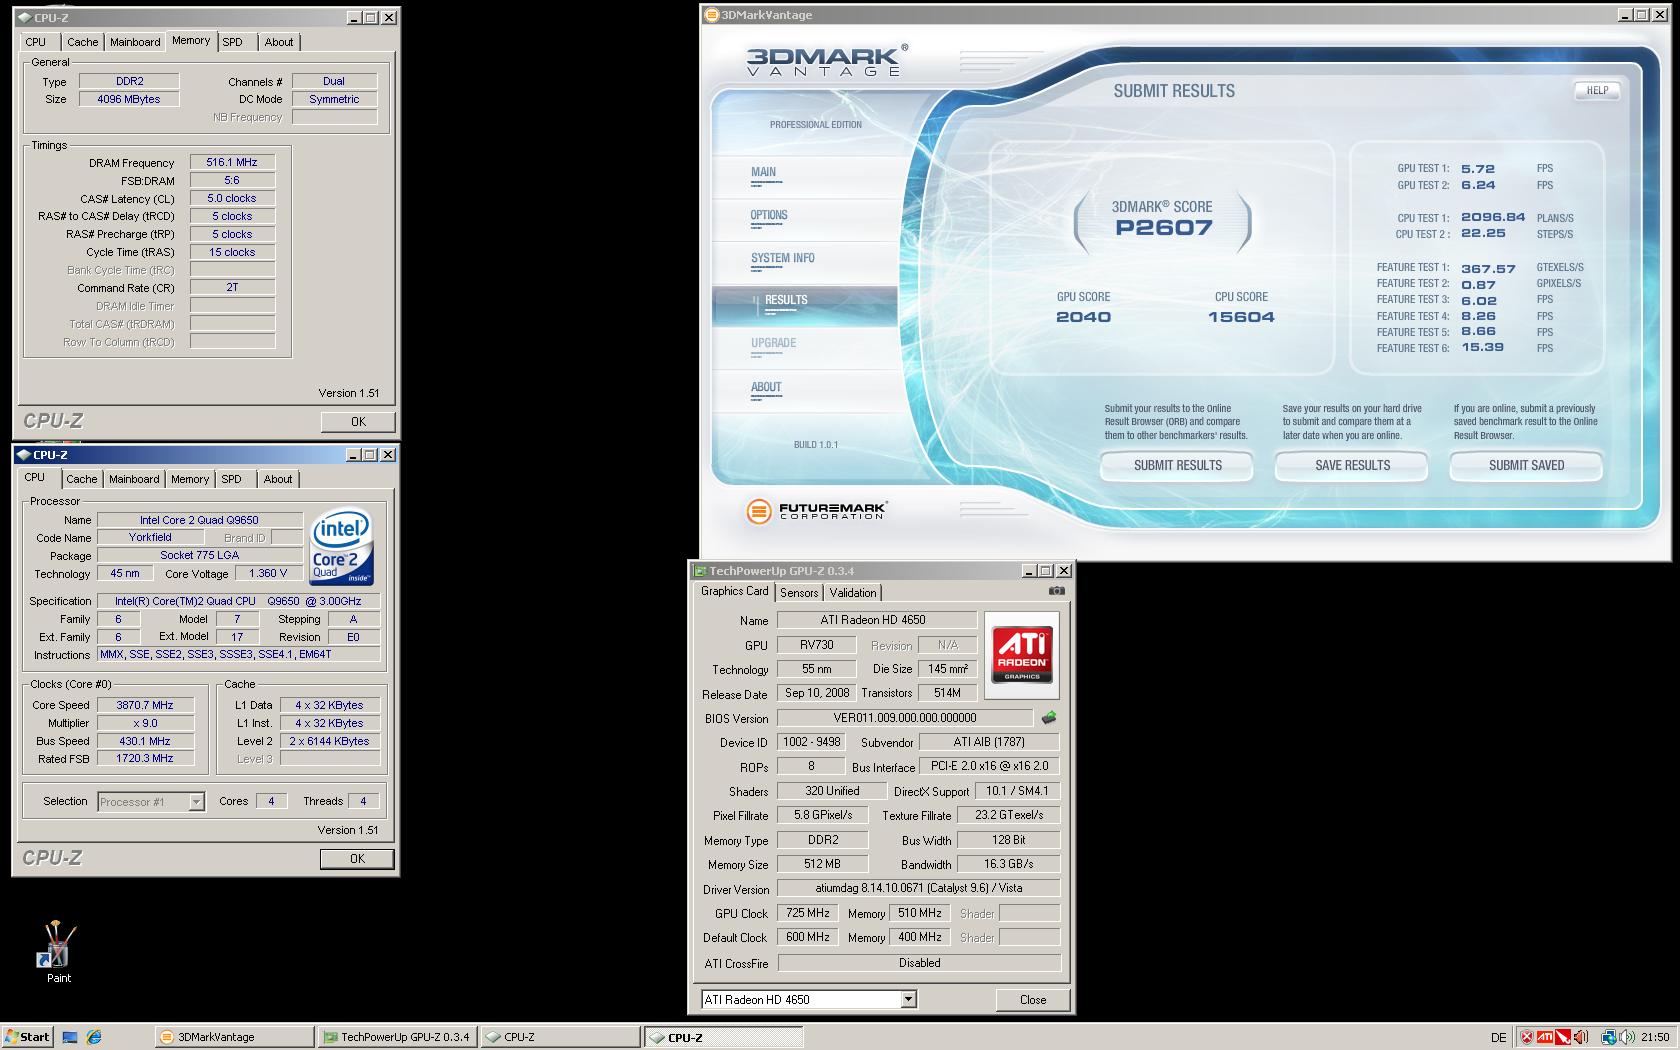Open Memory tab in bottom CPU-Z window
The height and width of the screenshot is (1050, 1680).
pos(190,479)
